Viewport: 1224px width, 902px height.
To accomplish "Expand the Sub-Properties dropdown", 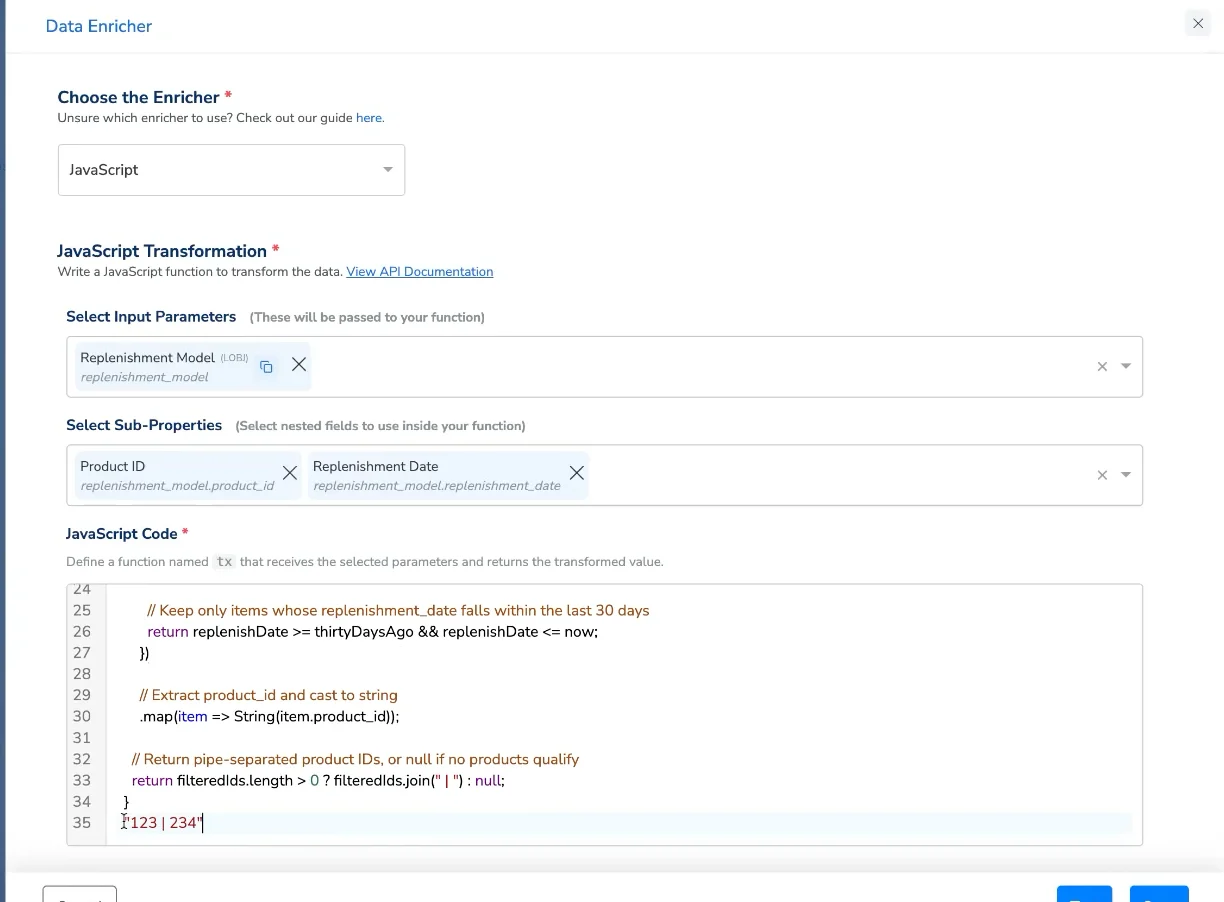I will pyautogui.click(x=1126, y=475).
